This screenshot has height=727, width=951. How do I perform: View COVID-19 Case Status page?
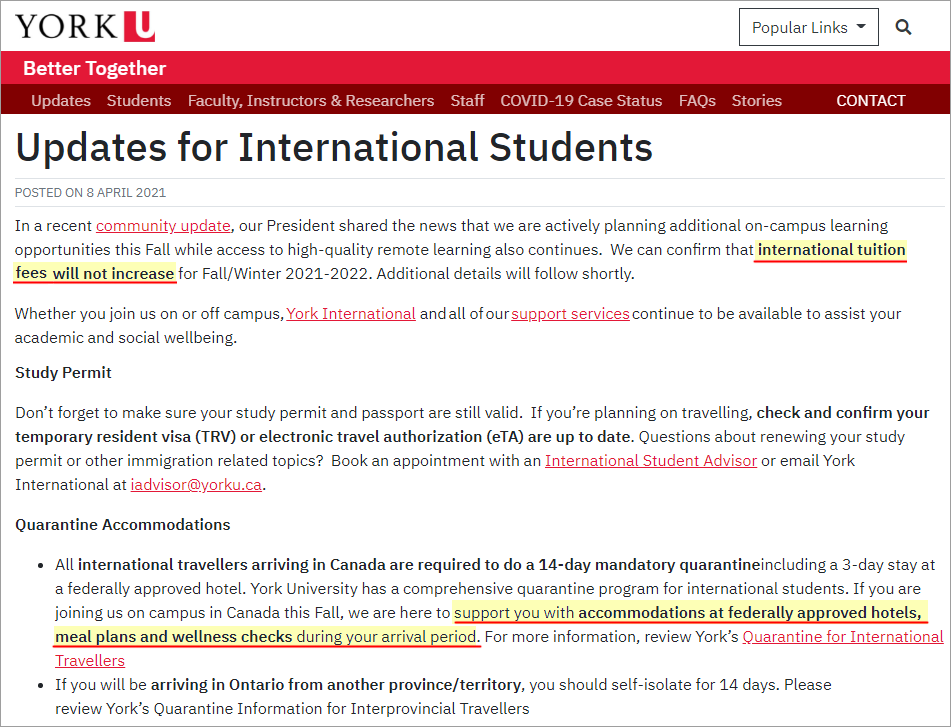click(581, 101)
